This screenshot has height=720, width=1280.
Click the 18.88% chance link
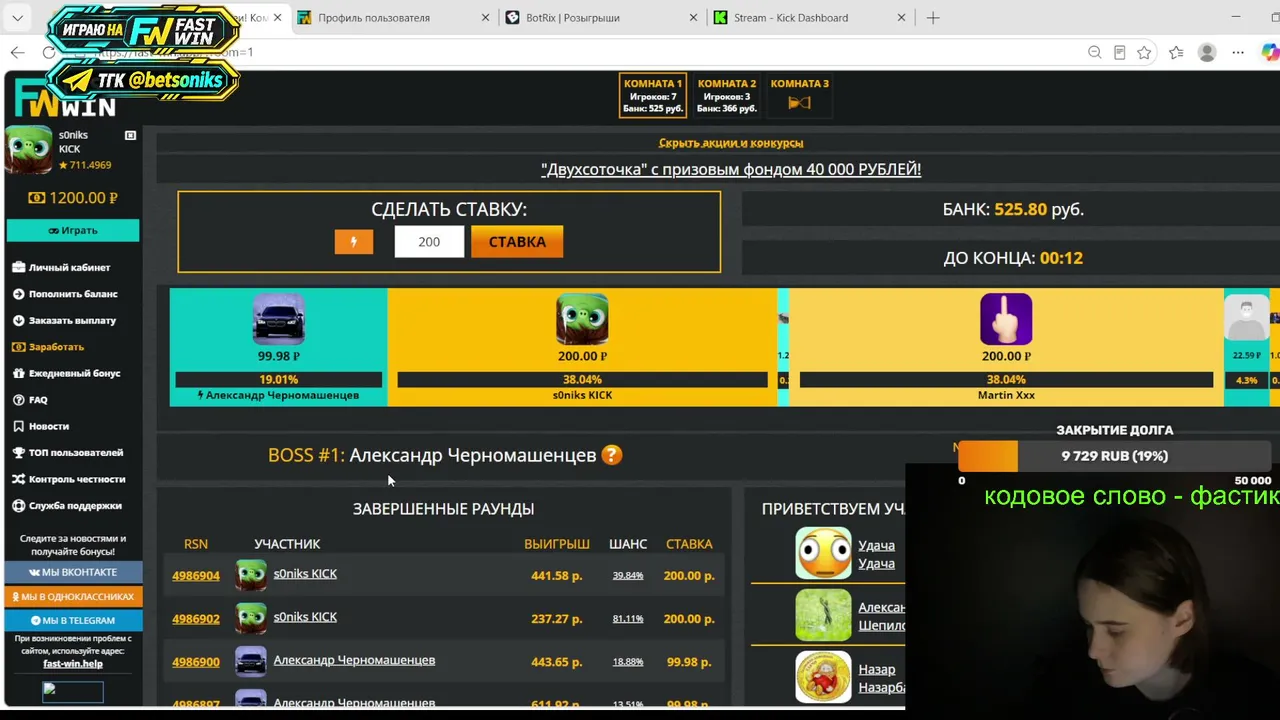click(x=628, y=662)
